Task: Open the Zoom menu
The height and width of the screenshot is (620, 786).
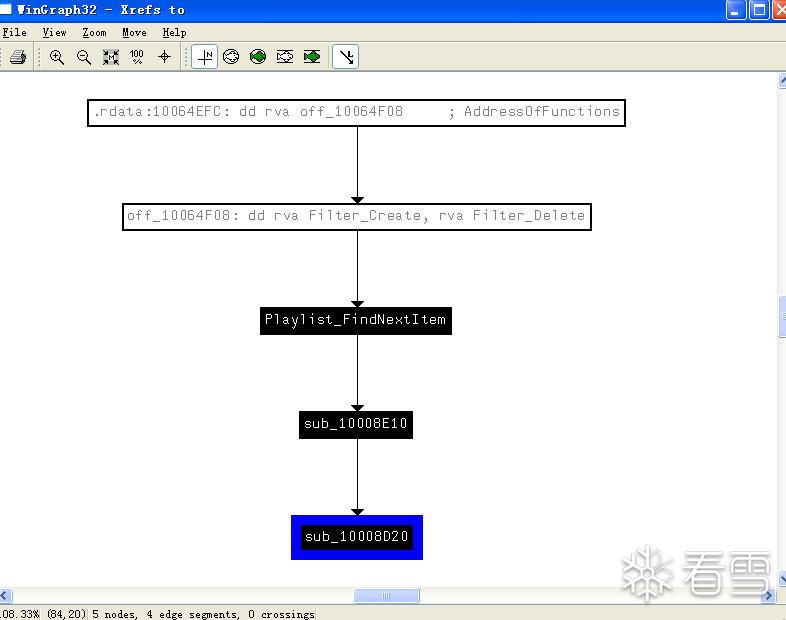Action: [x=94, y=33]
